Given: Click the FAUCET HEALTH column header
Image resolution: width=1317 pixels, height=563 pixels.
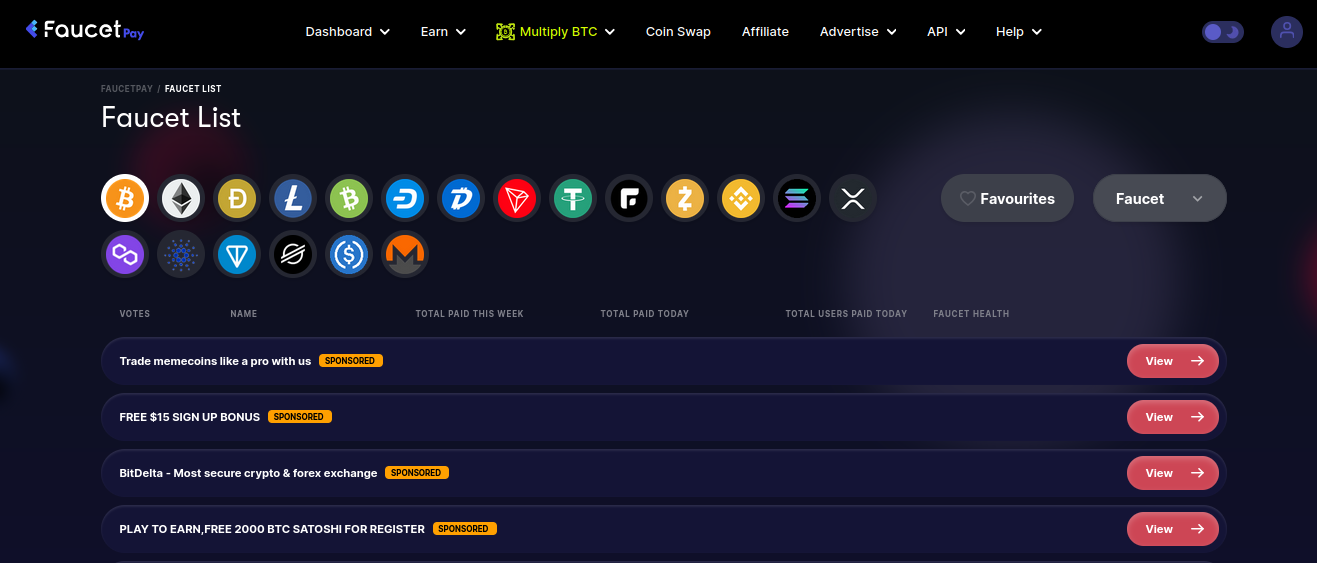Looking at the screenshot, I should pyautogui.click(x=971, y=314).
